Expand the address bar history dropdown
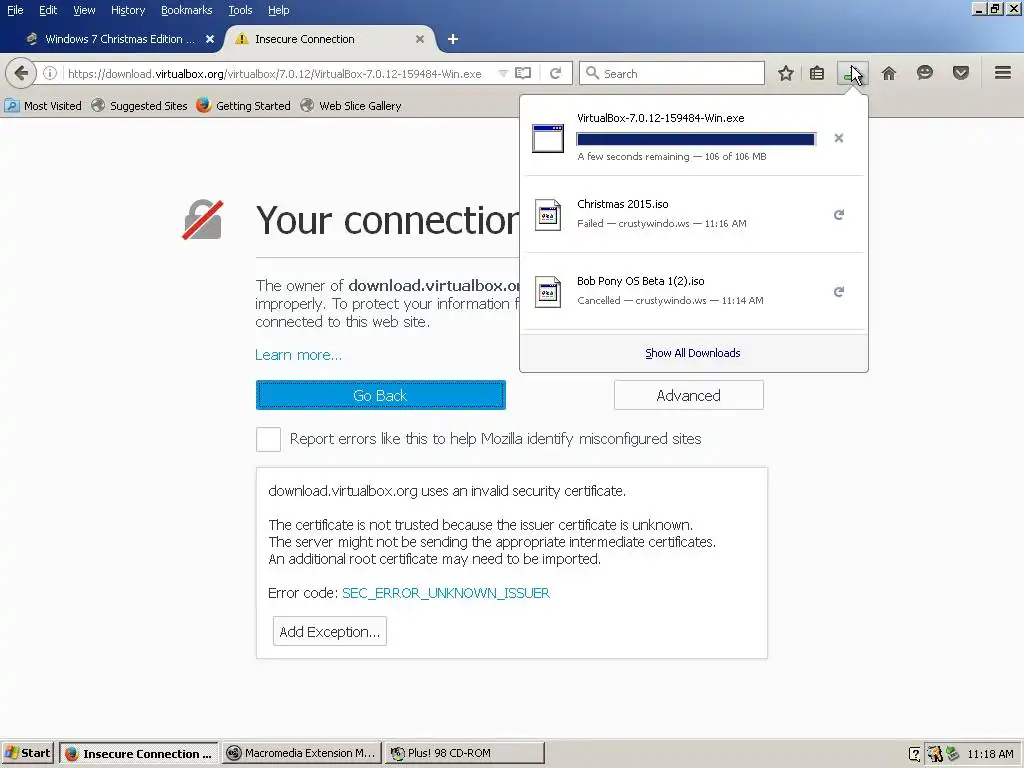The width and height of the screenshot is (1024, 768). [502, 73]
